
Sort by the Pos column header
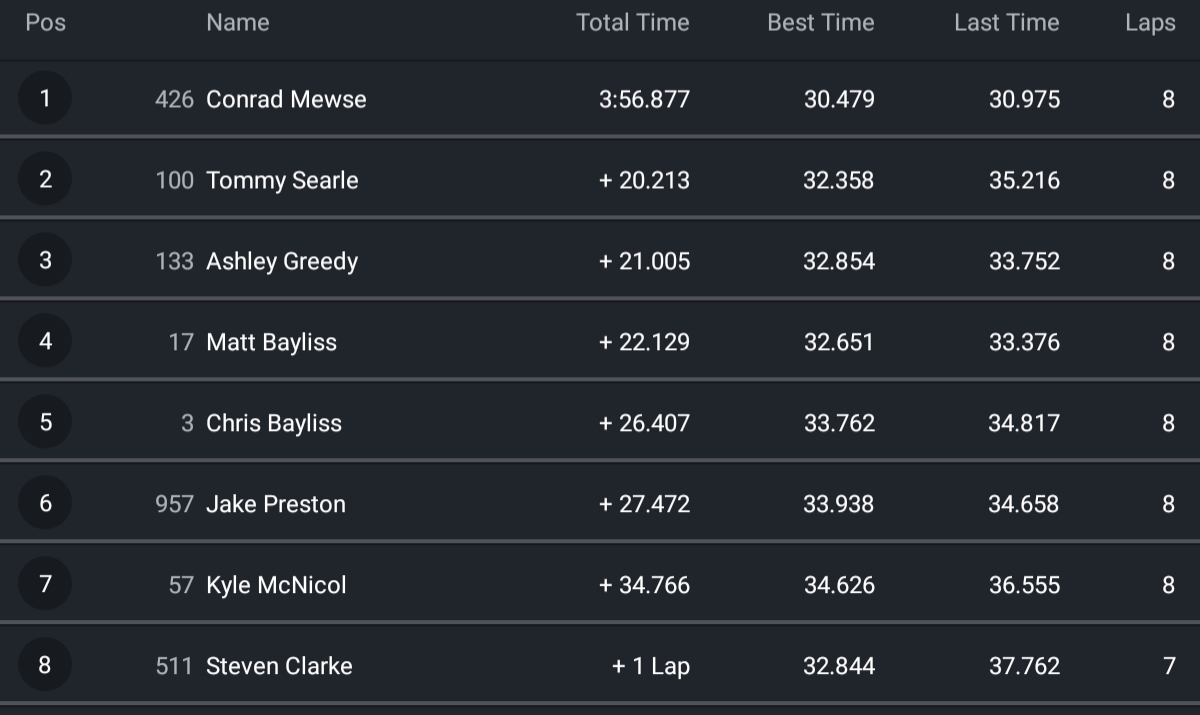(45, 22)
